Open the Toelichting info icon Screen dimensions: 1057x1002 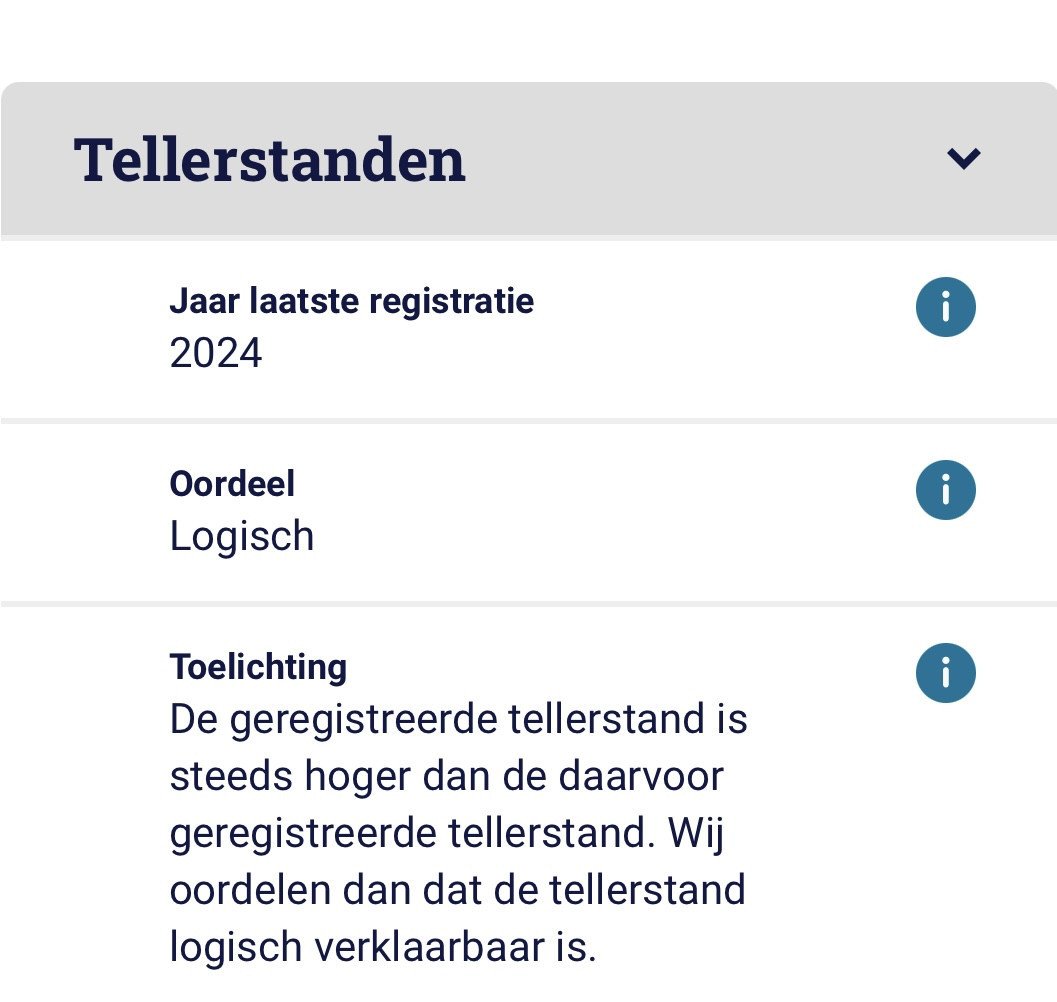pos(945,673)
